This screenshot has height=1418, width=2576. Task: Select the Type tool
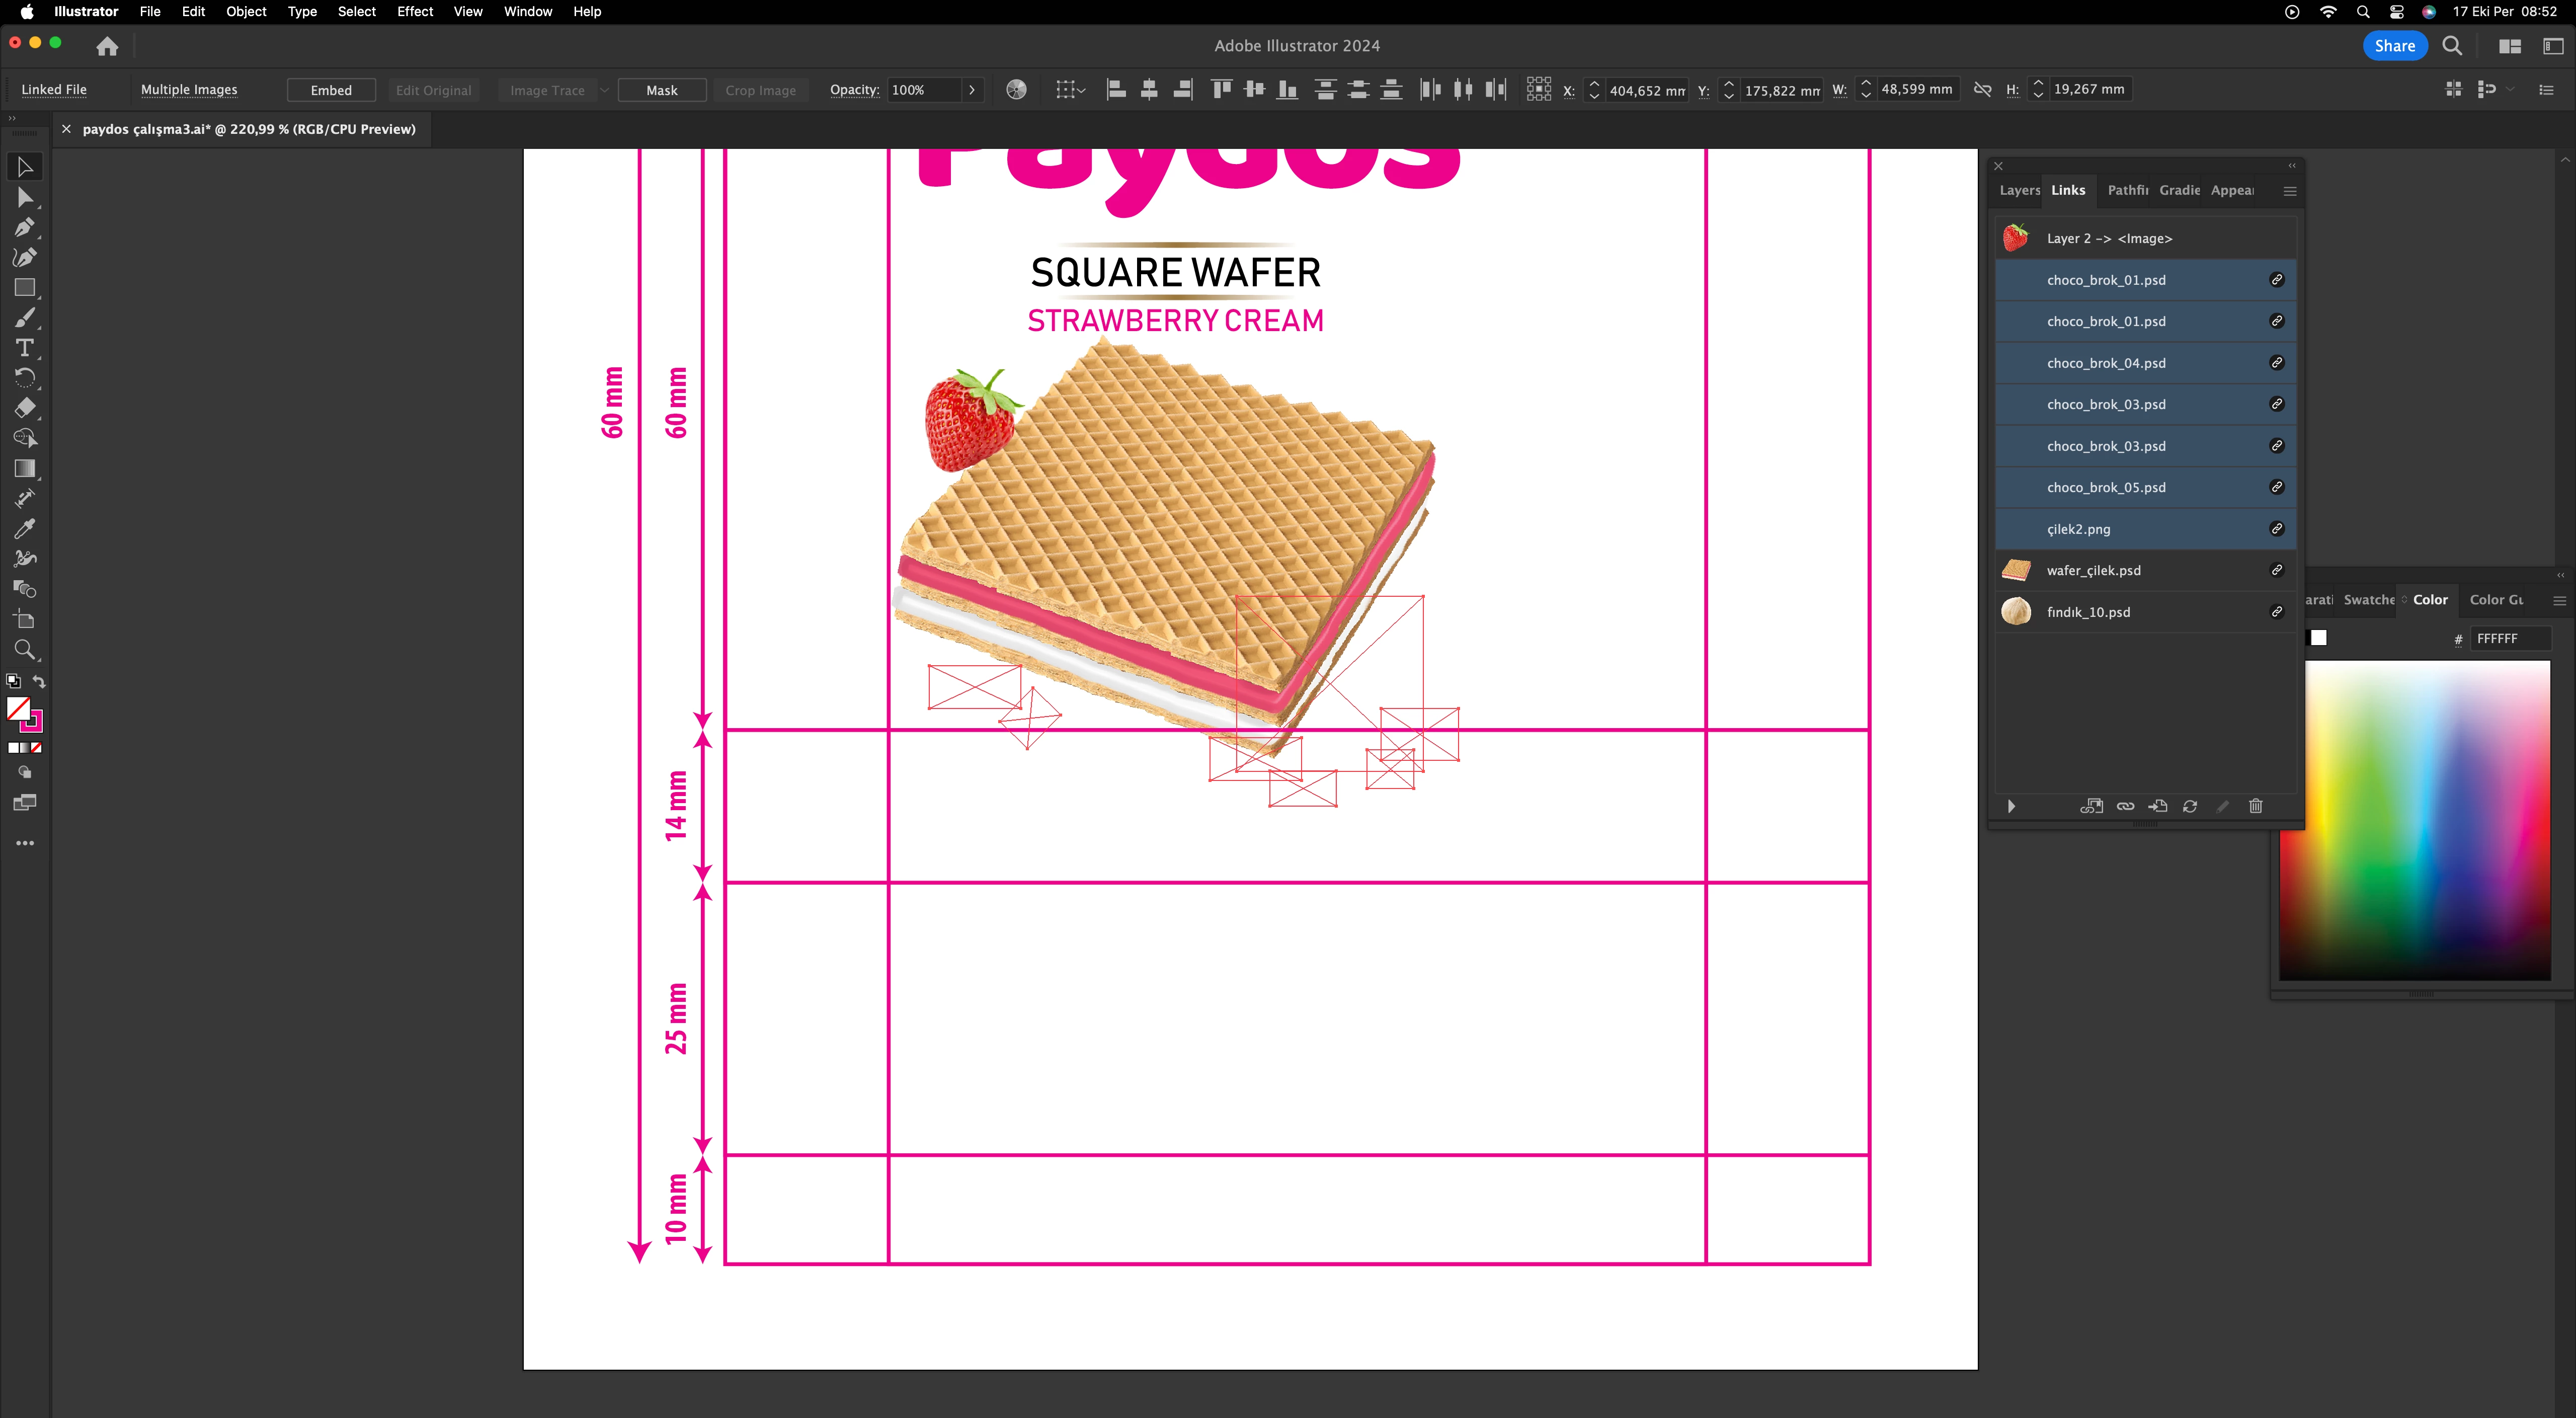pos(24,348)
